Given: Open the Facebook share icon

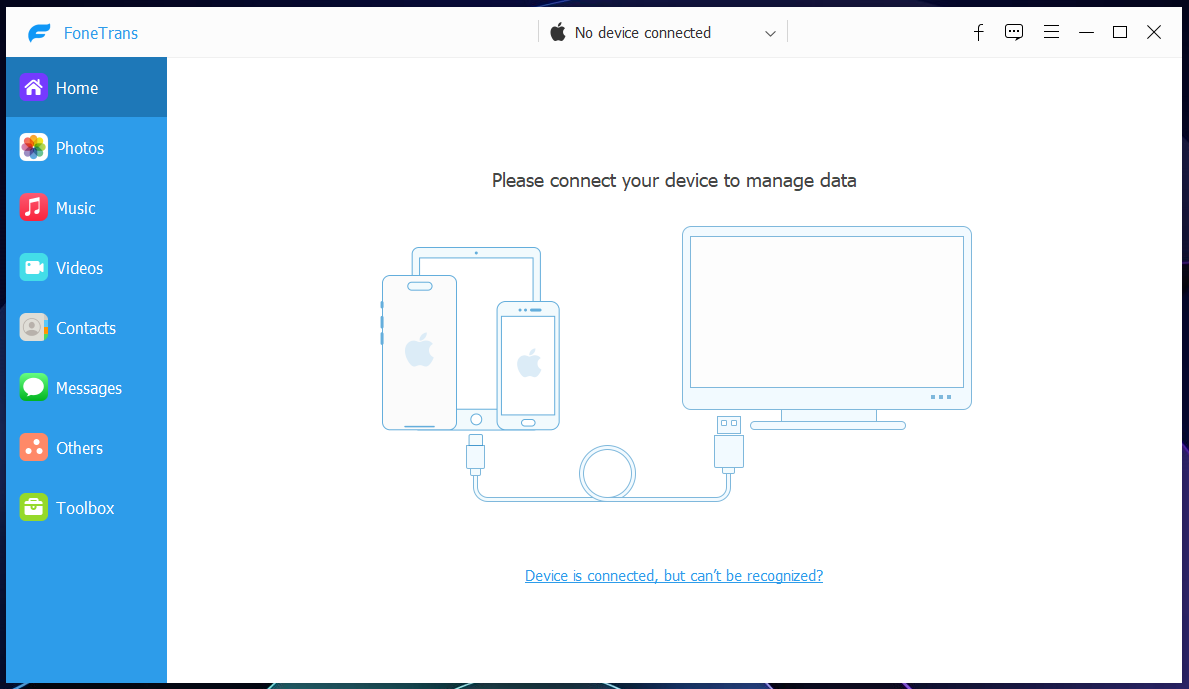Looking at the screenshot, I should pos(978,32).
